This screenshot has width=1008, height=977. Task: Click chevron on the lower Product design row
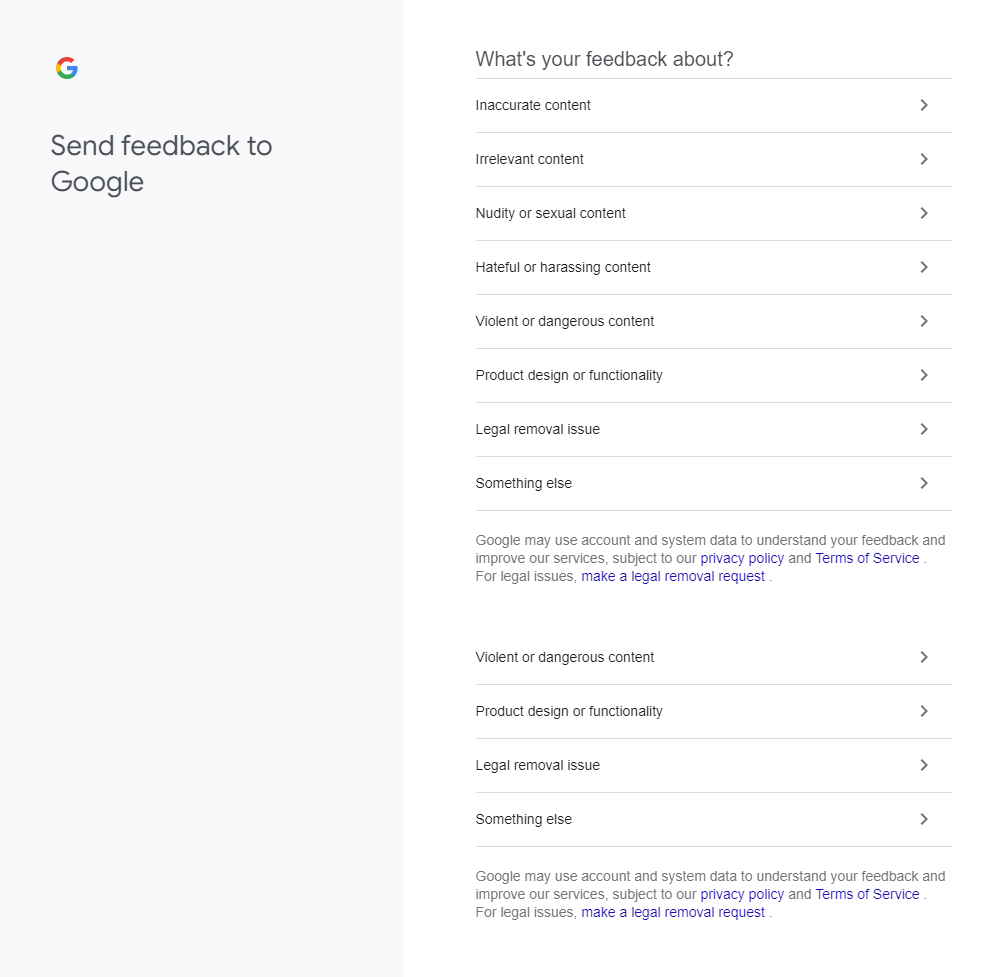click(924, 712)
